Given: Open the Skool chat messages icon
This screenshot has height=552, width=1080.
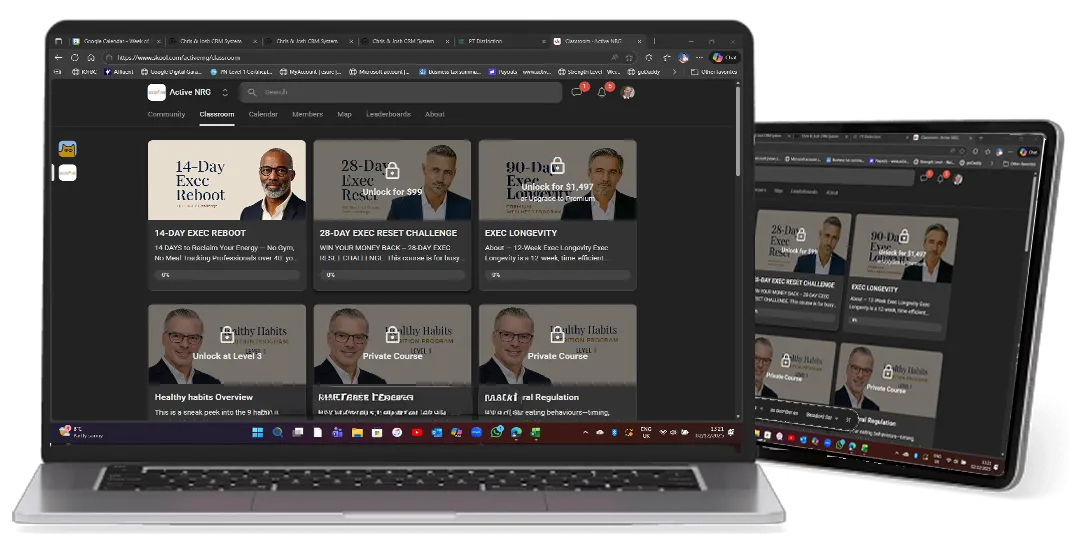Looking at the screenshot, I should coord(577,92).
